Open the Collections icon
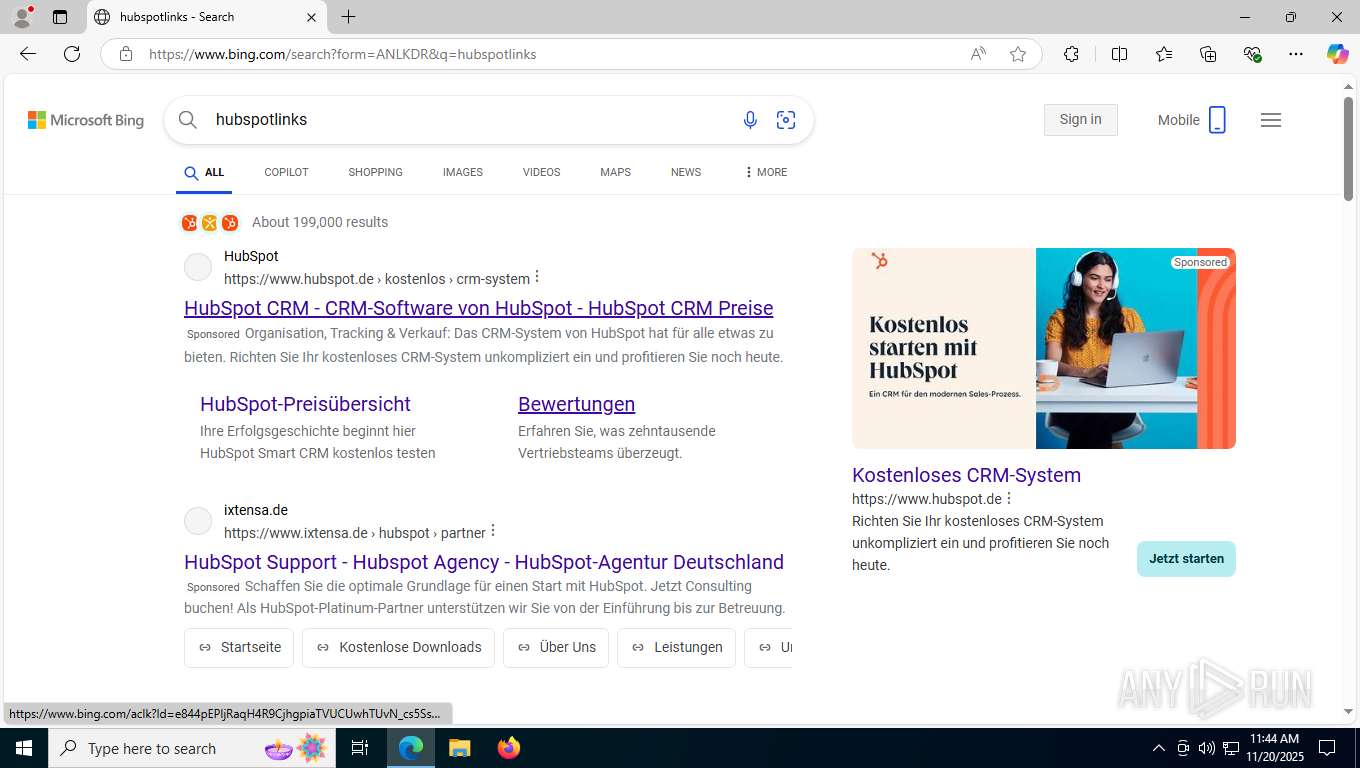The height and width of the screenshot is (768, 1360). (x=1208, y=54)
